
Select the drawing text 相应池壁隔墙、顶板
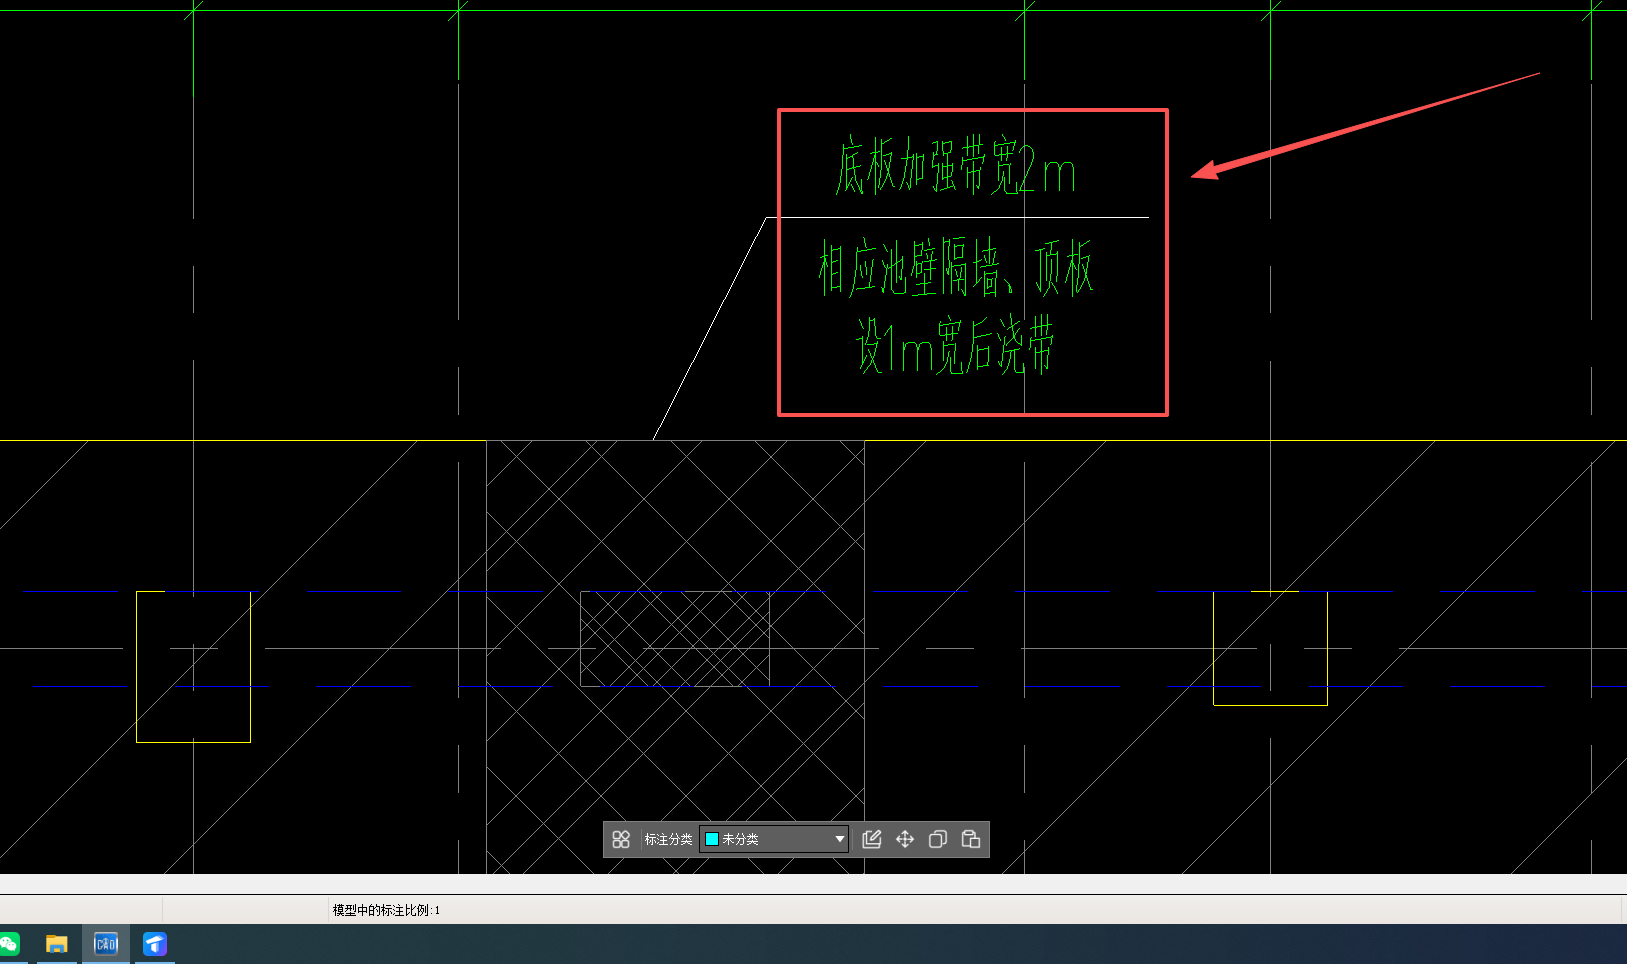coord(956,268)
